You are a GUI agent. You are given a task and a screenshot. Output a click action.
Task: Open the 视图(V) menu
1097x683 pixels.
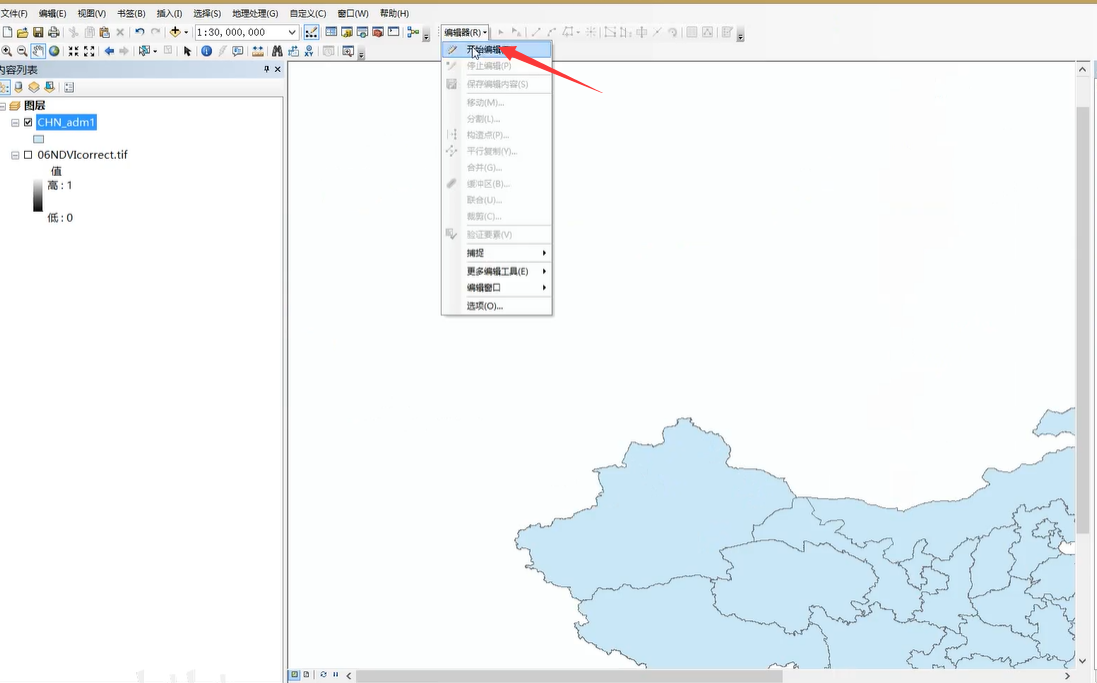(92, 13)
